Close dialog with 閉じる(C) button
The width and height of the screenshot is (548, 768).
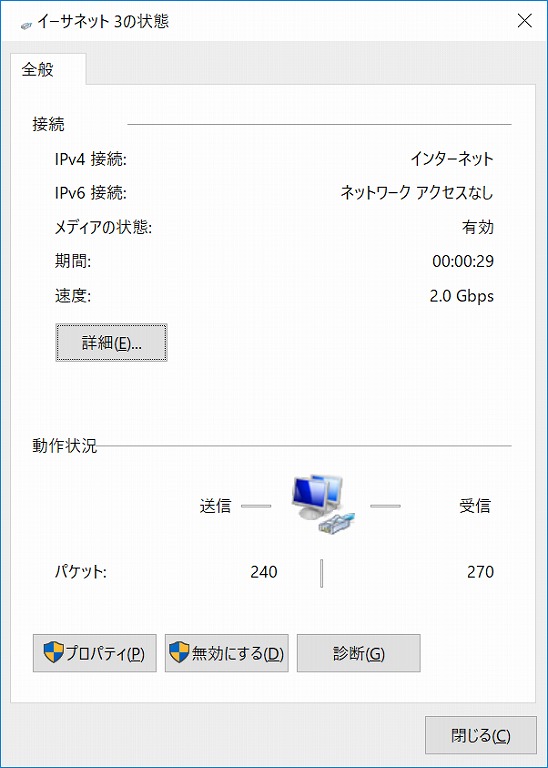coord(480,735)
